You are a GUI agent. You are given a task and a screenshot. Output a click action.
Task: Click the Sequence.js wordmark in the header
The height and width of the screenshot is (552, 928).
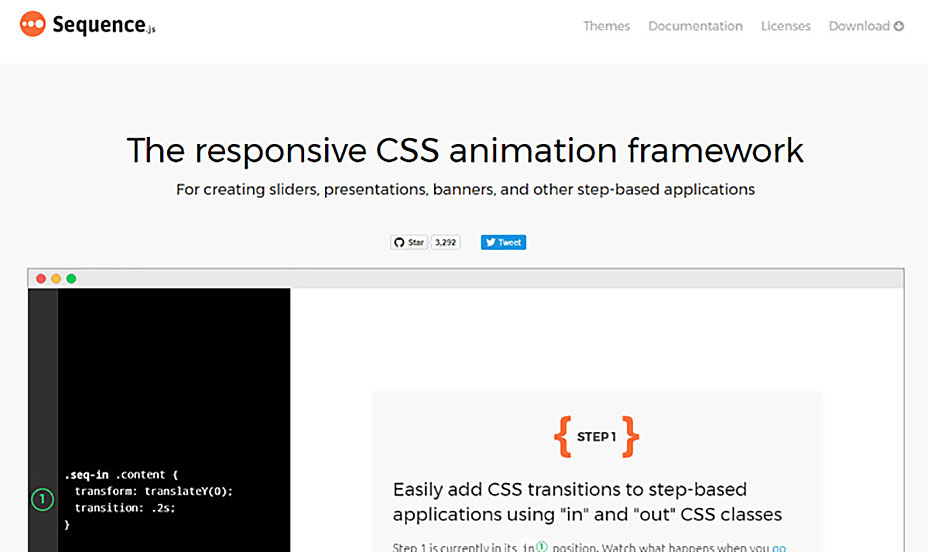pyautogui.click(x=104, y=25)
